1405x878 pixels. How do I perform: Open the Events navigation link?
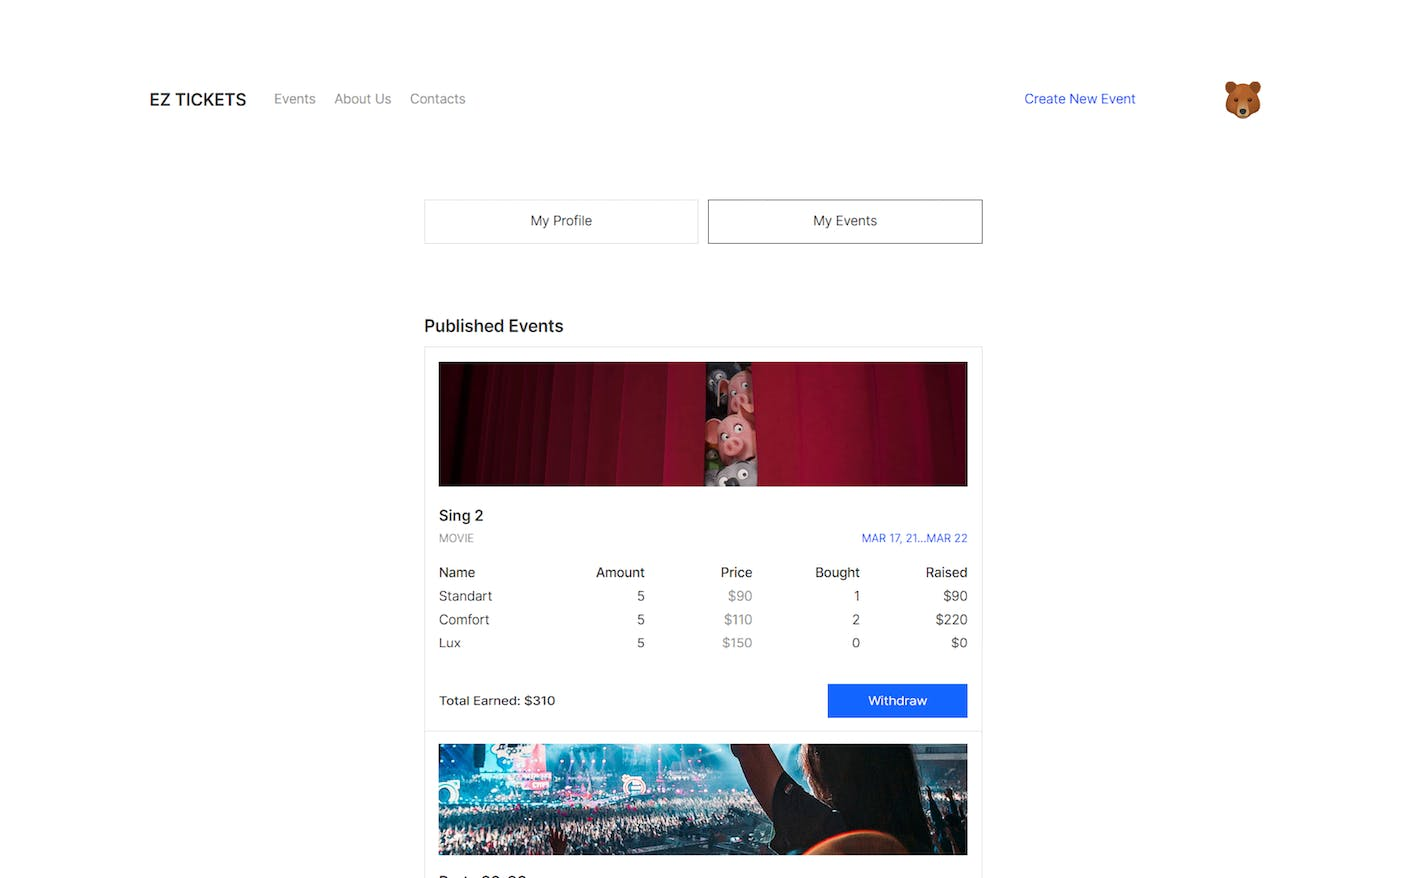point(295,99)
